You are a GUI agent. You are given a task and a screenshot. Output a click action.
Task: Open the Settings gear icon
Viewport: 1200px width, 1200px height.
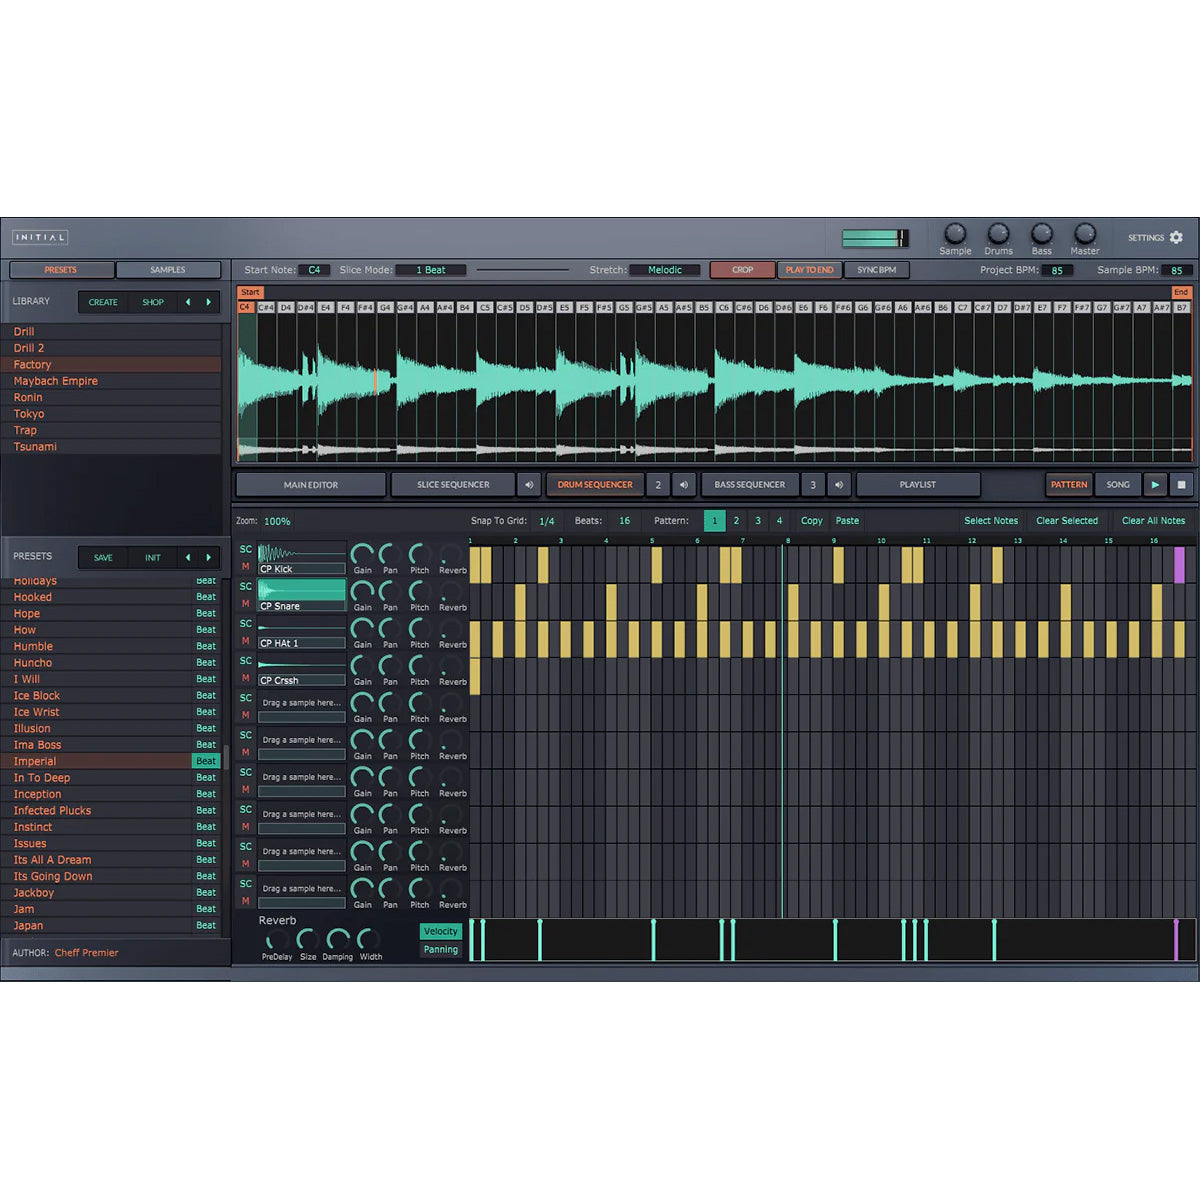[1176, 237]
